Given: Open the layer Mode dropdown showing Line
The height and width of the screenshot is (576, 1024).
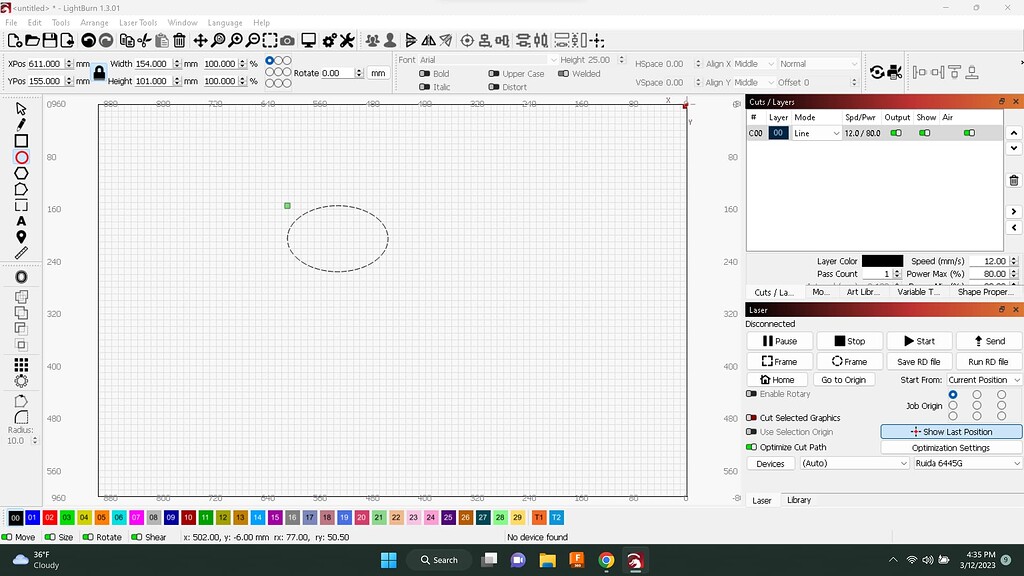Looking at the screenshot, I should coord(816,133).
